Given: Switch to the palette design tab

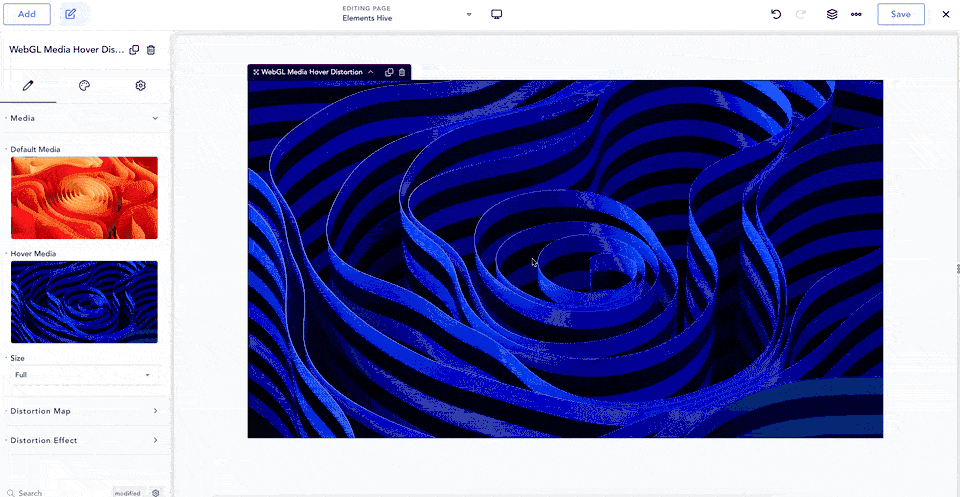Looking at the screenshot, I should 84,86.
